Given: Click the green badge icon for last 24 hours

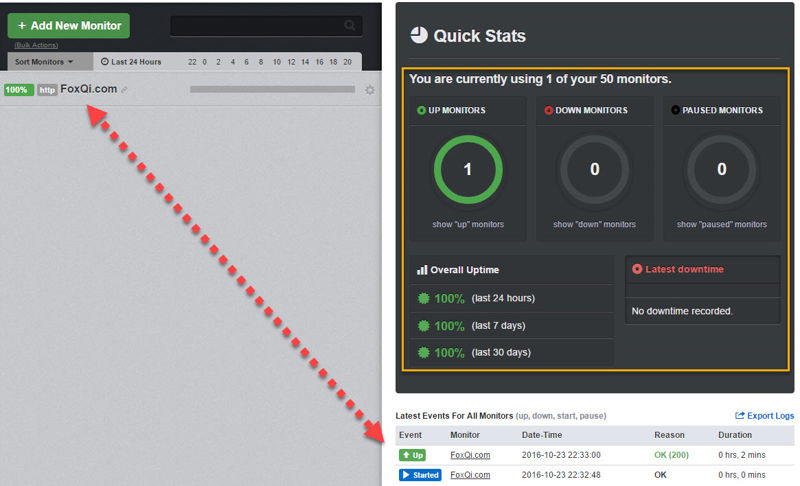Looking at the screenshot, I should [x=423, y=298].
